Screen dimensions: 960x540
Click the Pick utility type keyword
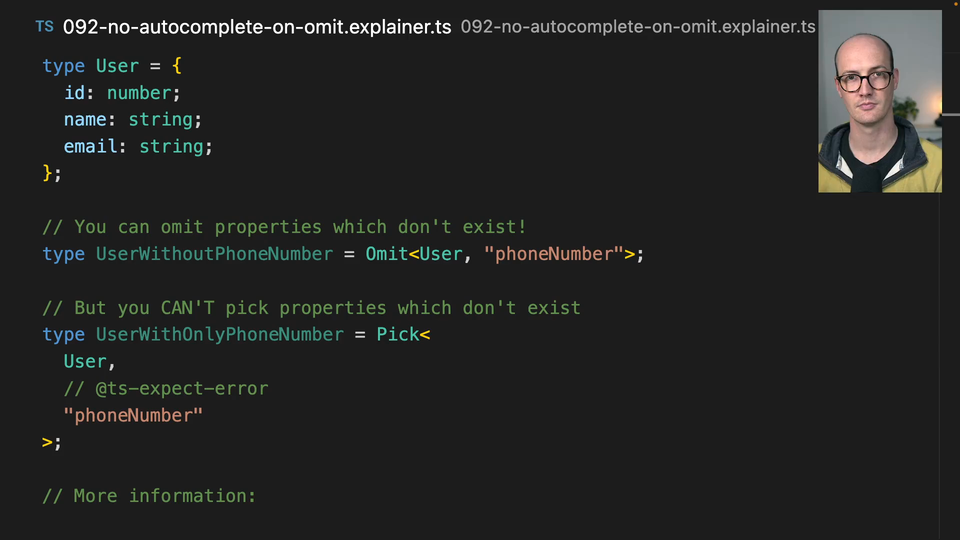pyautogui.click(x=397, y=335)
